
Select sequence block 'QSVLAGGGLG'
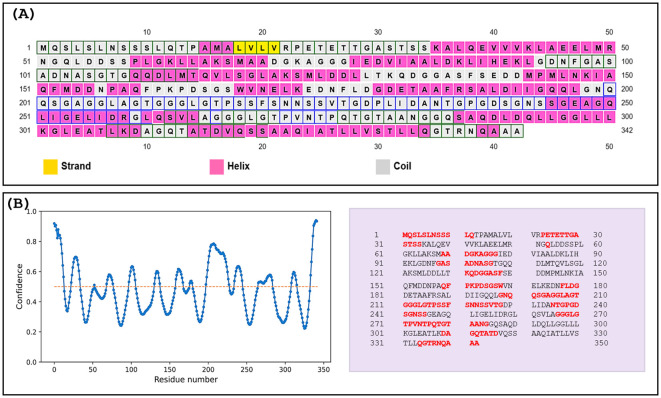coord(555,315)
